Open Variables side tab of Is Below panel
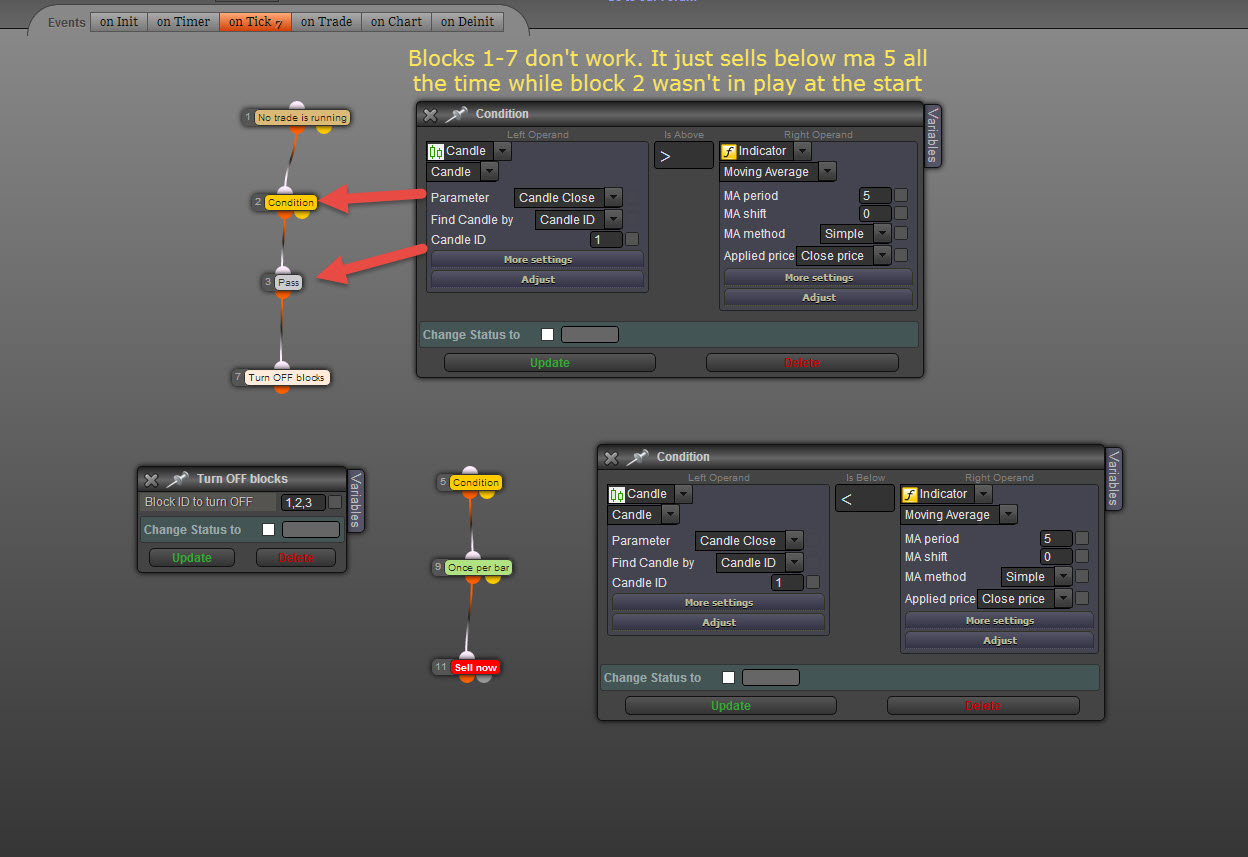This screenshot has height=857, width=1248. click(1114, 479)
